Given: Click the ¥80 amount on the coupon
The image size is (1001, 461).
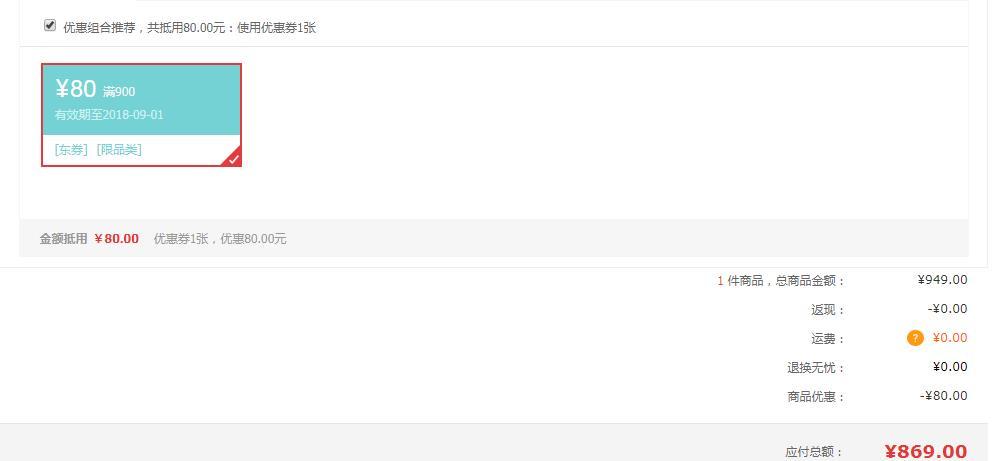Looking at the screenshot, I should 75,89.
